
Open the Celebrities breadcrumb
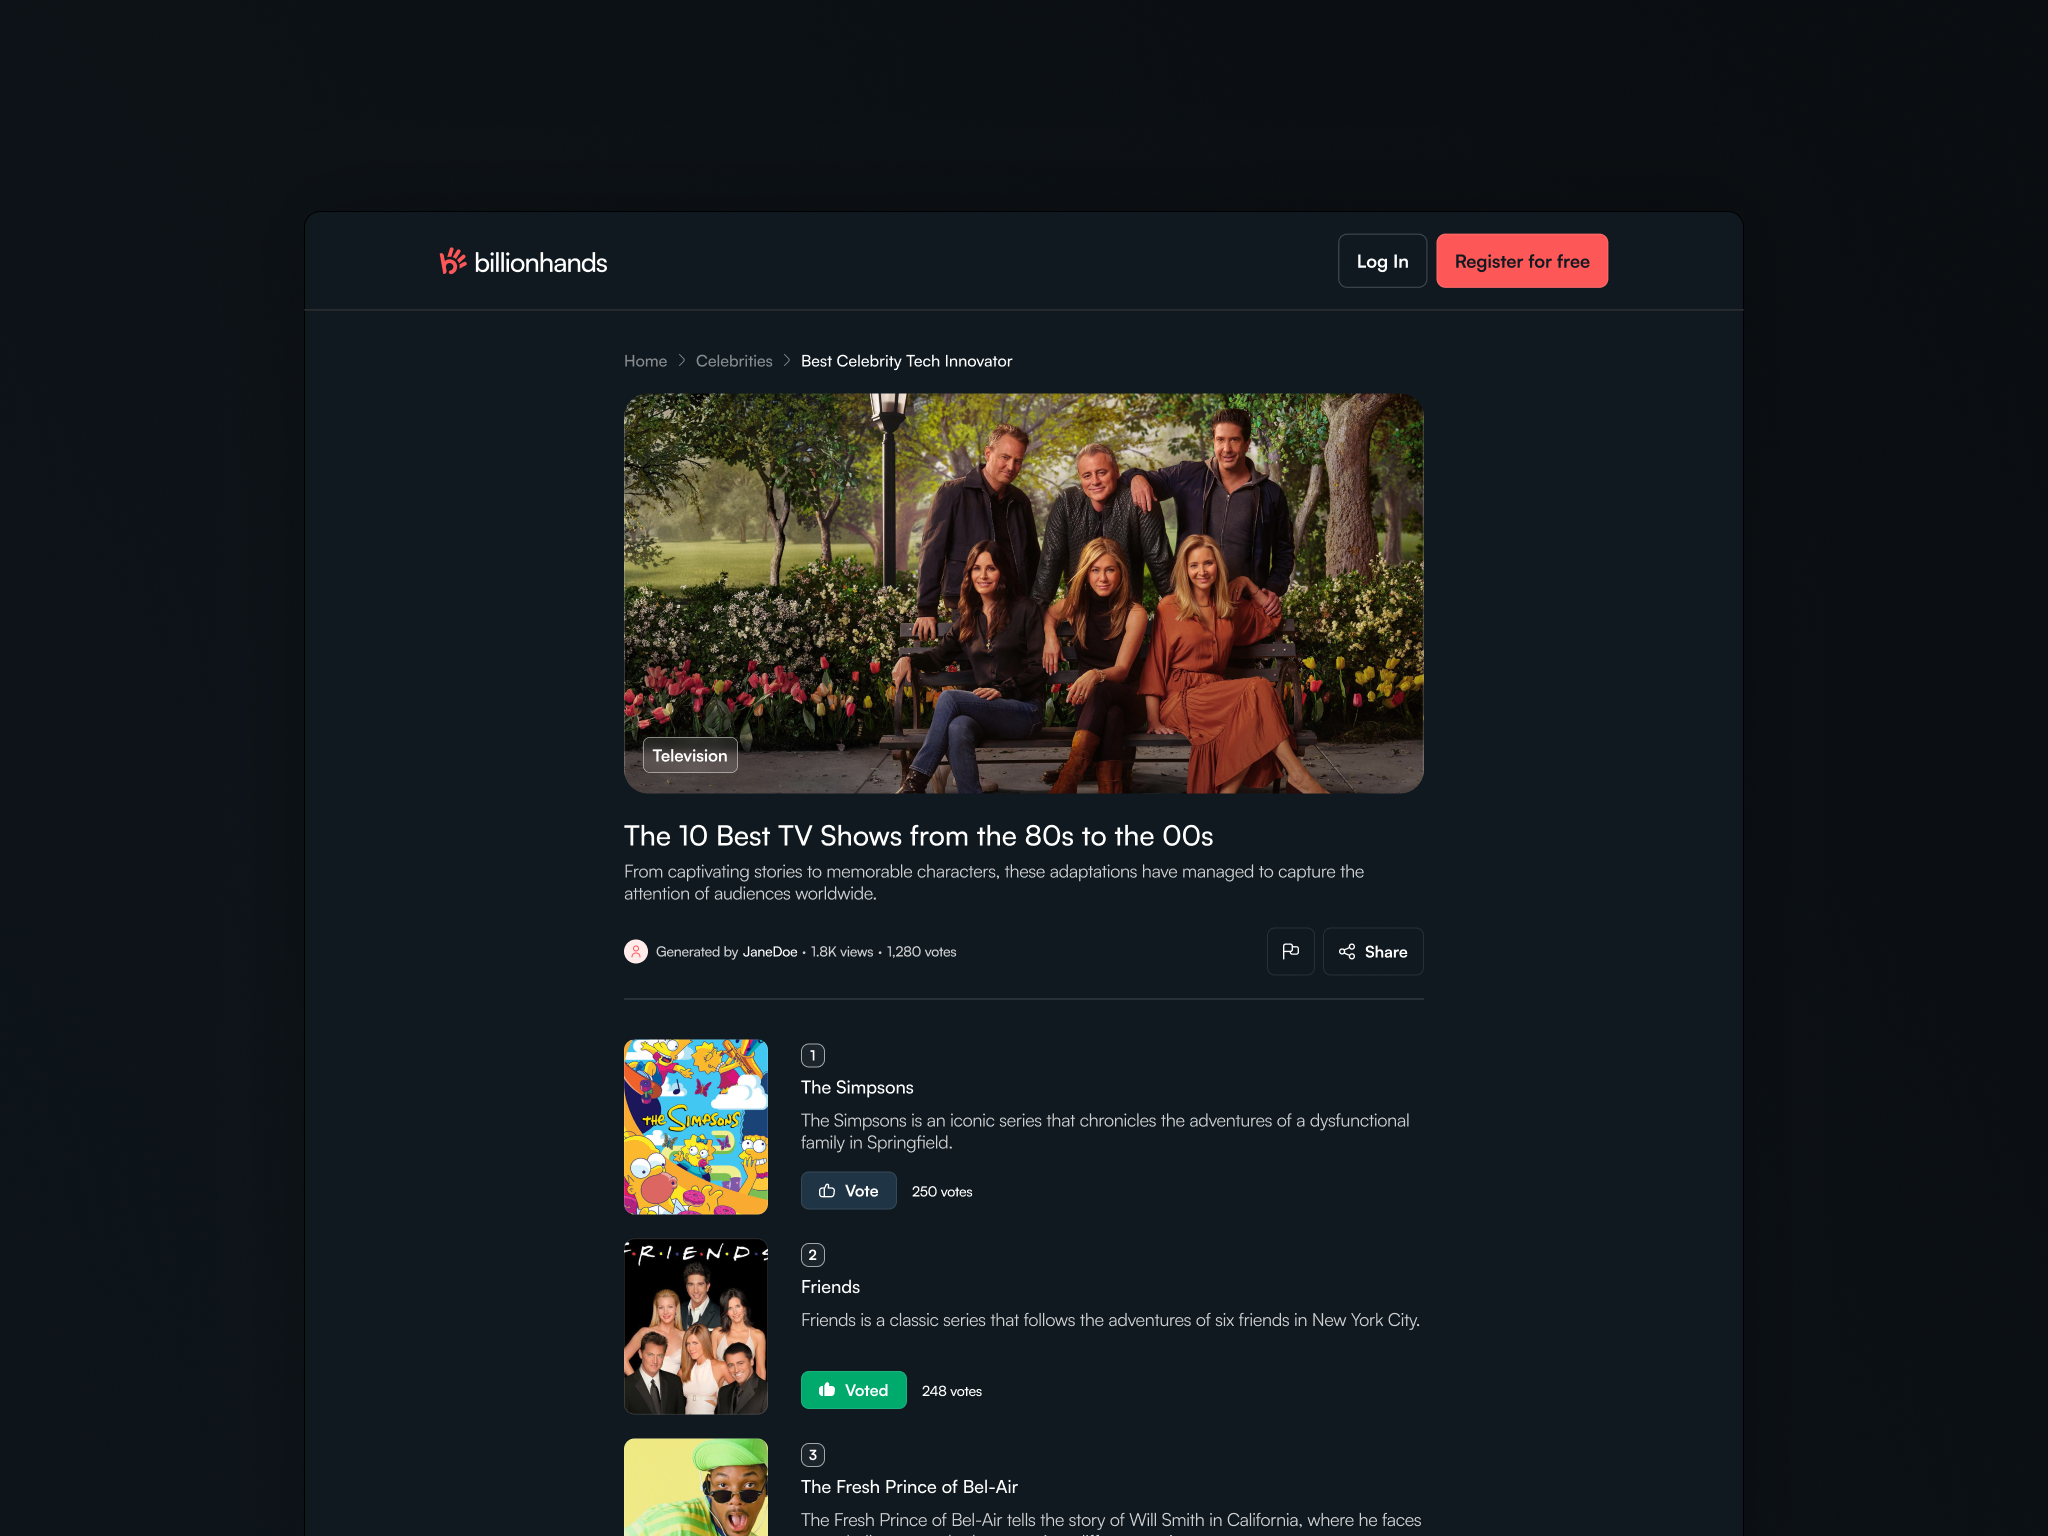[734, 361]
